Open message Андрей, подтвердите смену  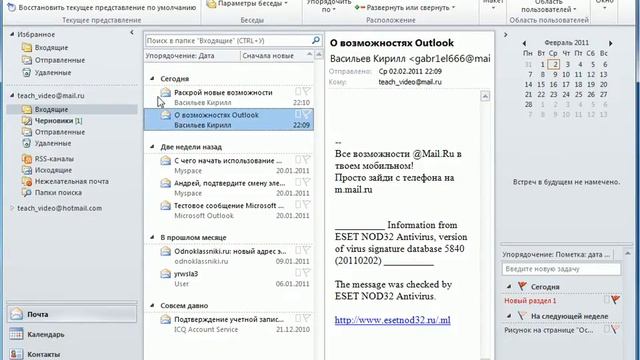tap(229, 188)
